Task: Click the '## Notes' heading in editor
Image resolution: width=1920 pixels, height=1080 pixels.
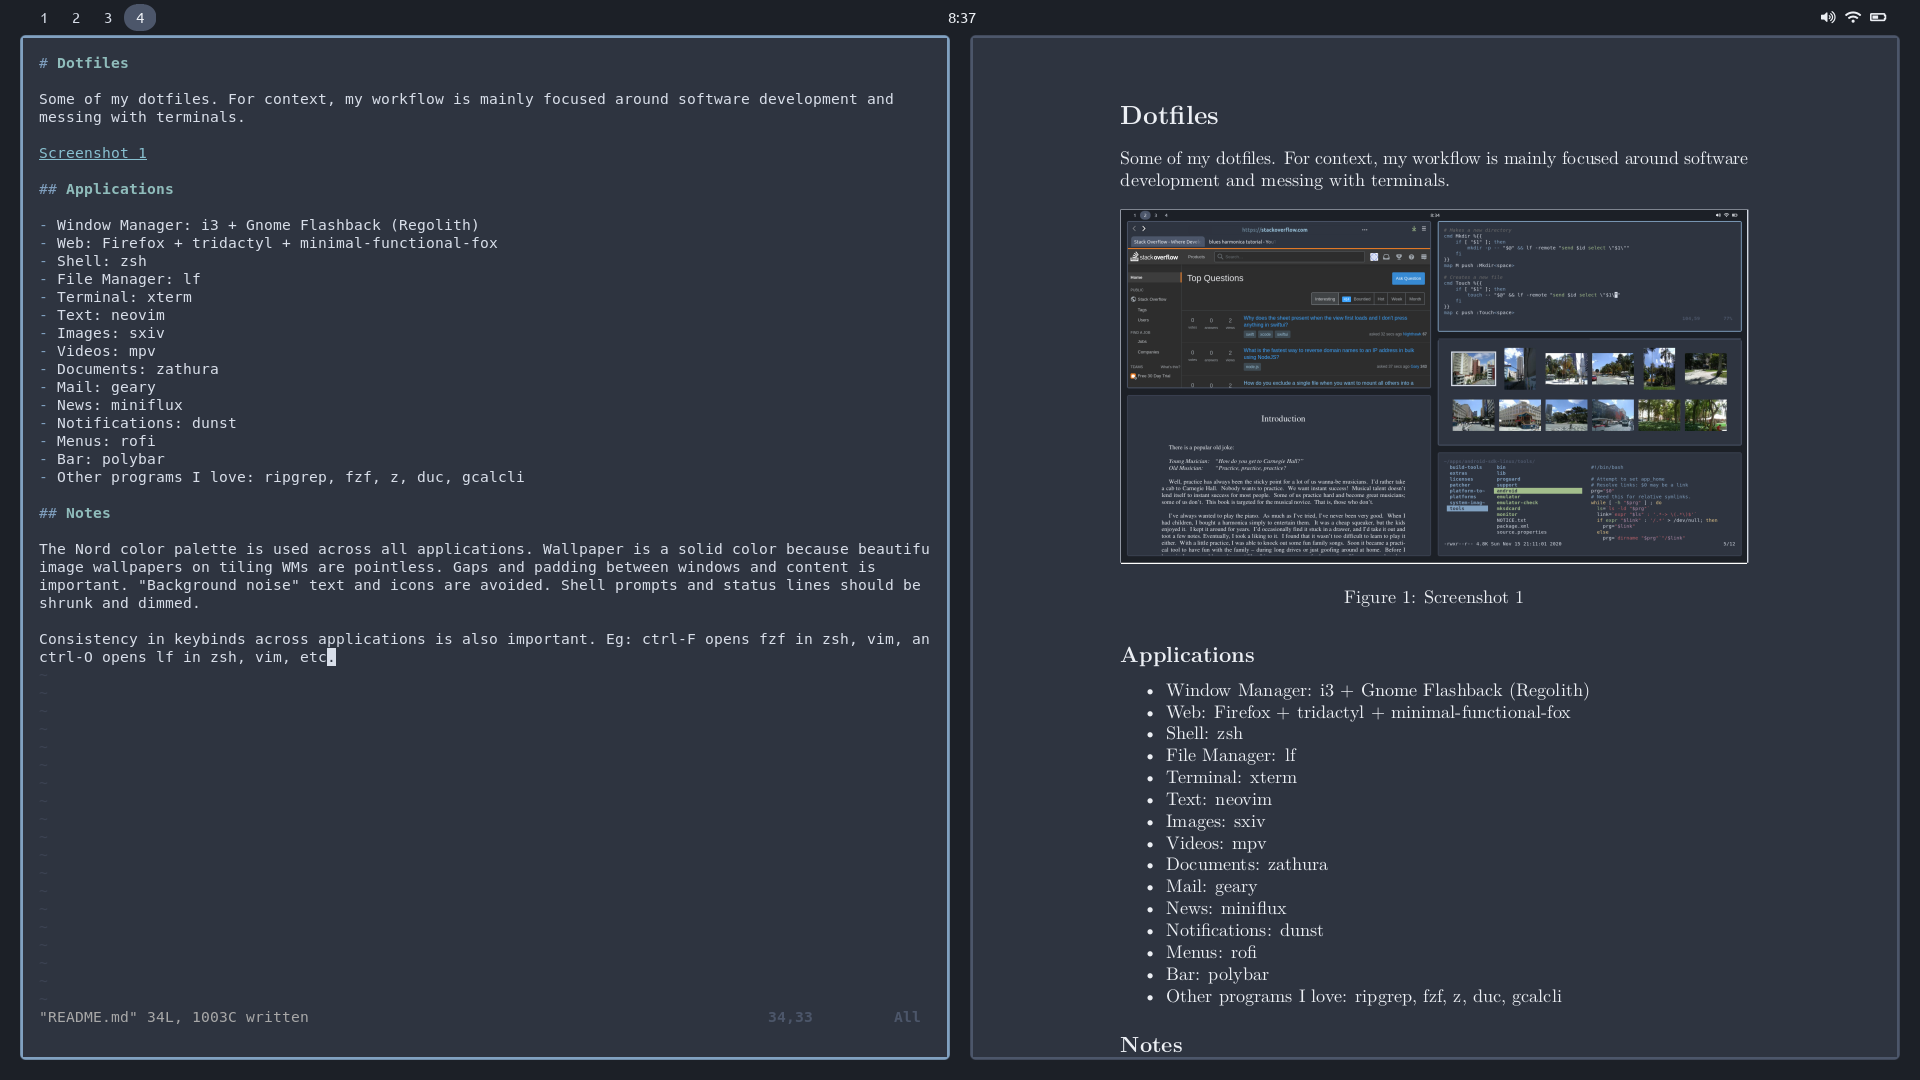Action: tap(75, 513)
